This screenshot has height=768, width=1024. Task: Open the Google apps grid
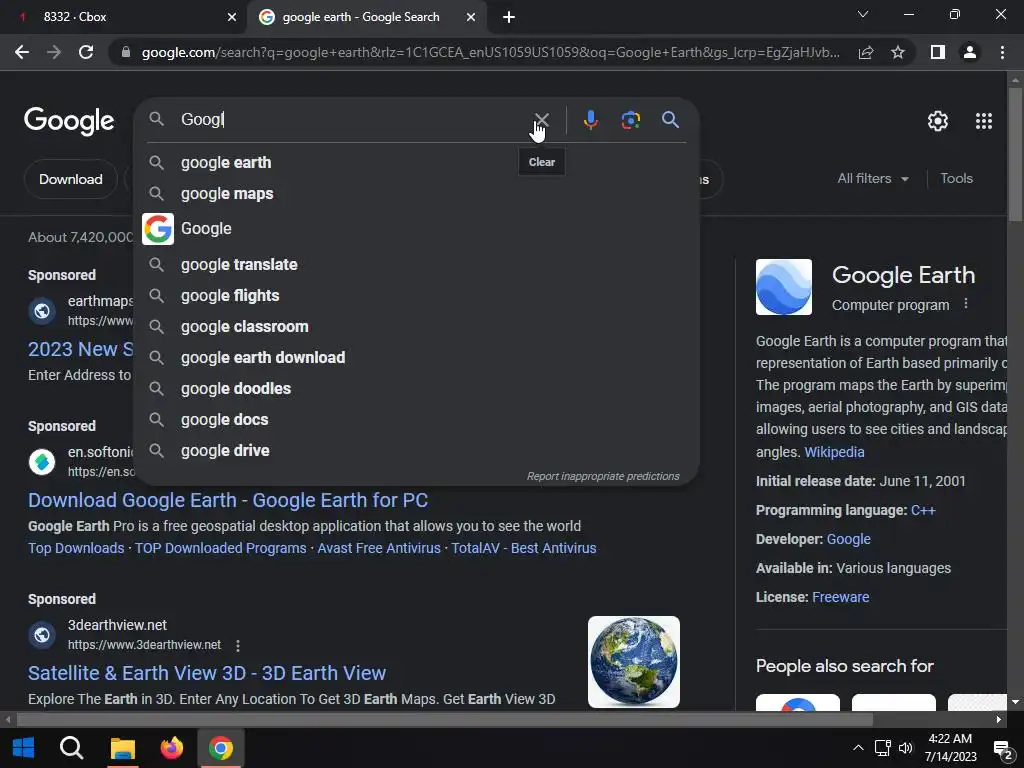pyautogui.click(x=984, y=121)
